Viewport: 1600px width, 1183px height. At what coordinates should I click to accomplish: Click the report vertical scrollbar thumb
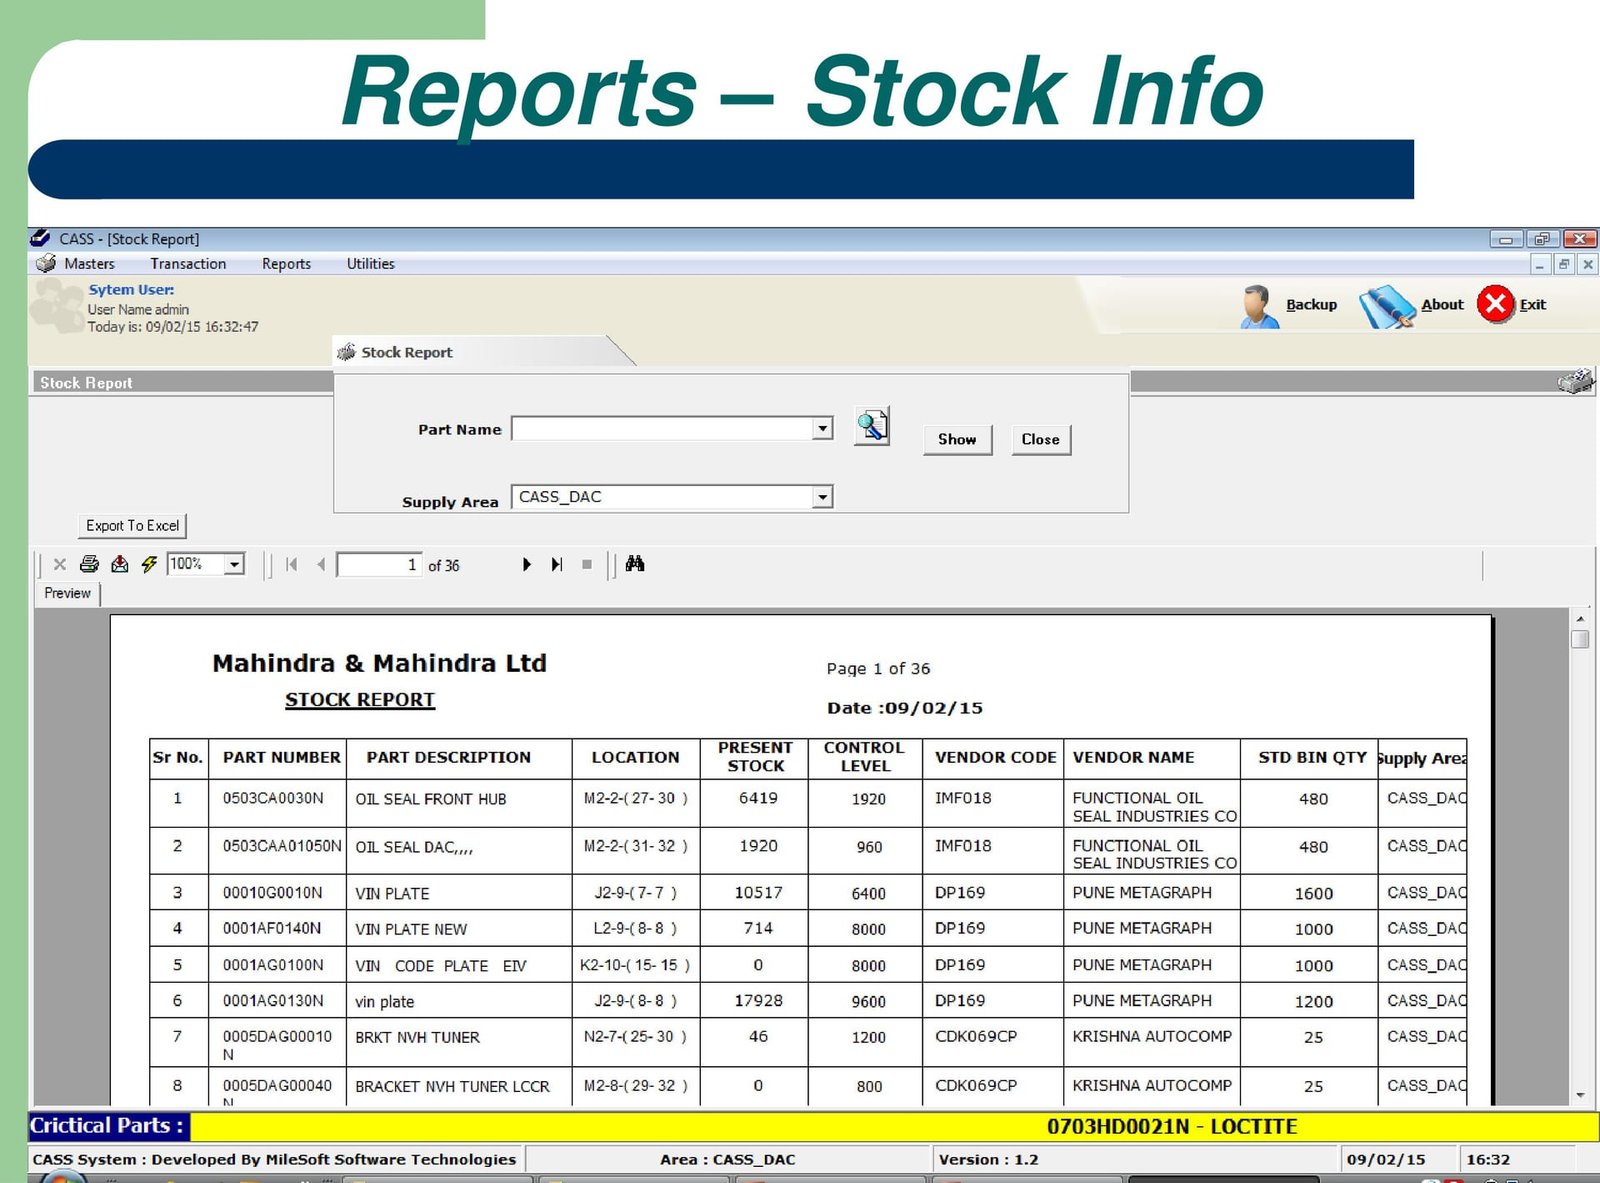pos(1580,639)
